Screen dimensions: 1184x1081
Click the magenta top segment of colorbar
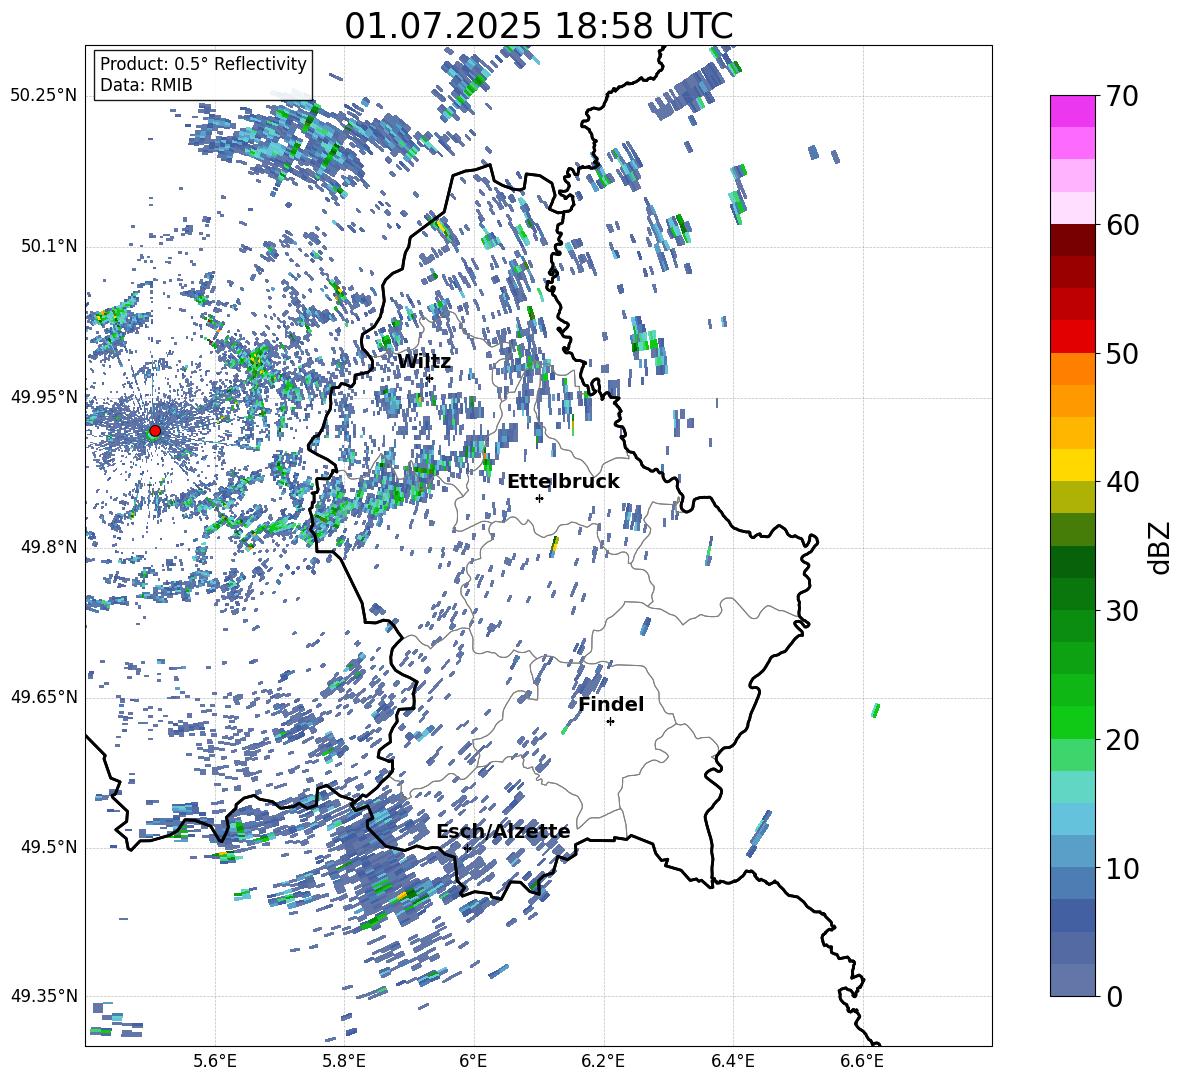(x=1072, y=111)
